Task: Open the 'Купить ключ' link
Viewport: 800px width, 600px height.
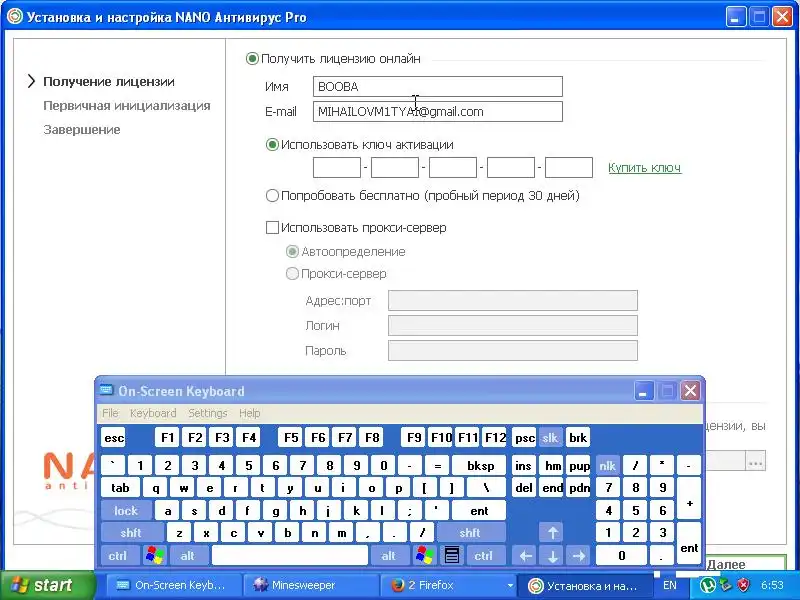Action: click(644, 167)
